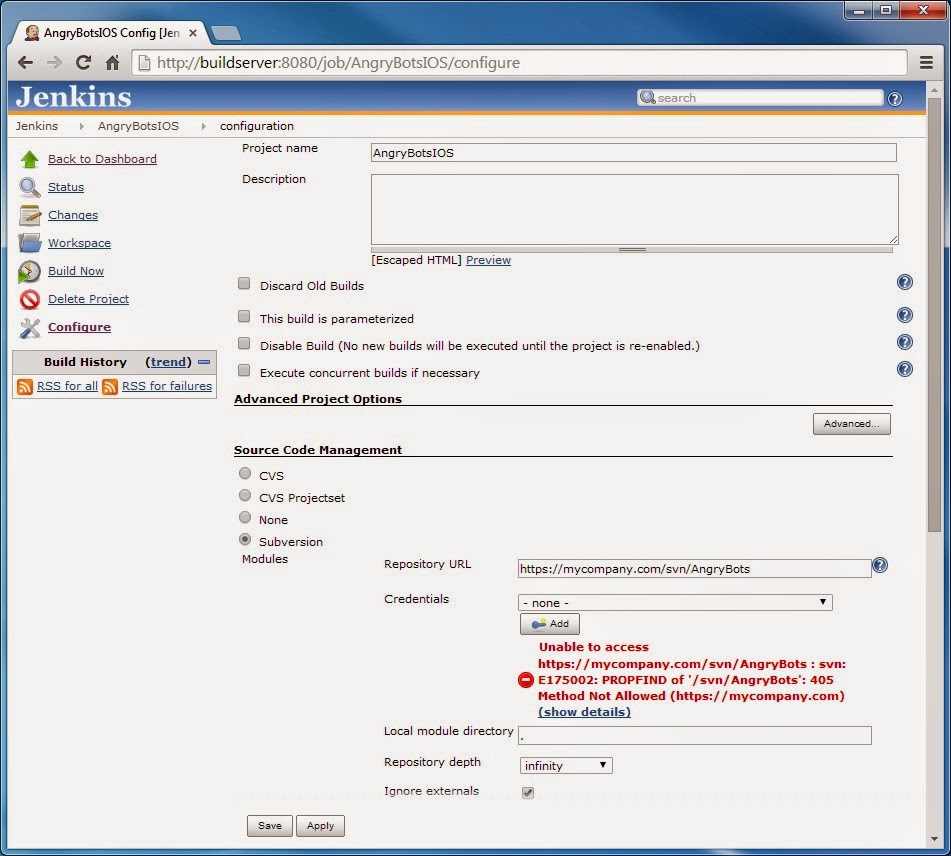Click the description resize handle bar
This screenshot has width=951, height=856.
pyautogui.click(x=631, y=249)
